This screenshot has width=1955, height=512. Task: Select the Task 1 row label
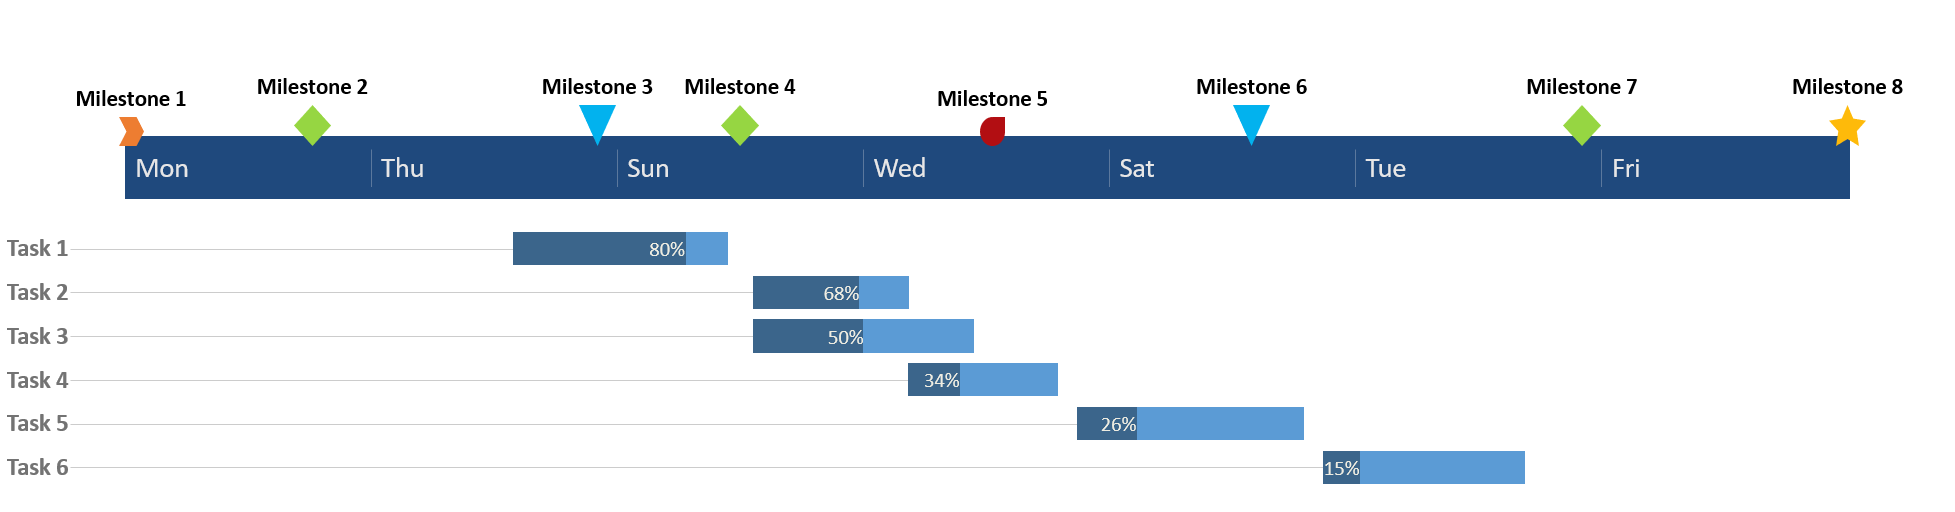[x=38, y=249]
